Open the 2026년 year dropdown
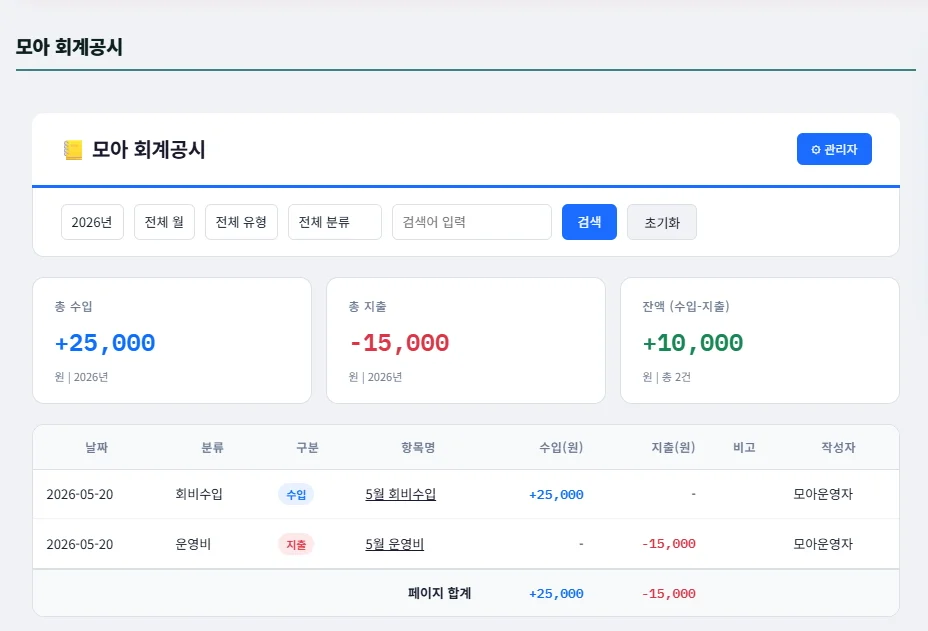Image resolution: width=928 pixels, height=631 pixels. pyautogui.click(x=92, y=222)
